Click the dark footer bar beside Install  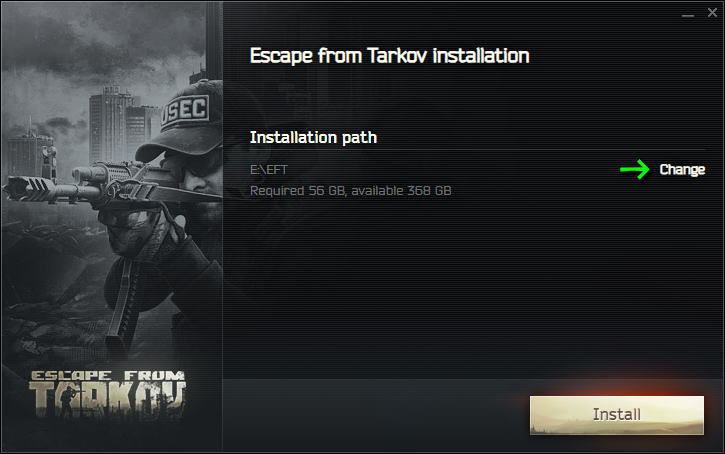[x=375, y=415]
